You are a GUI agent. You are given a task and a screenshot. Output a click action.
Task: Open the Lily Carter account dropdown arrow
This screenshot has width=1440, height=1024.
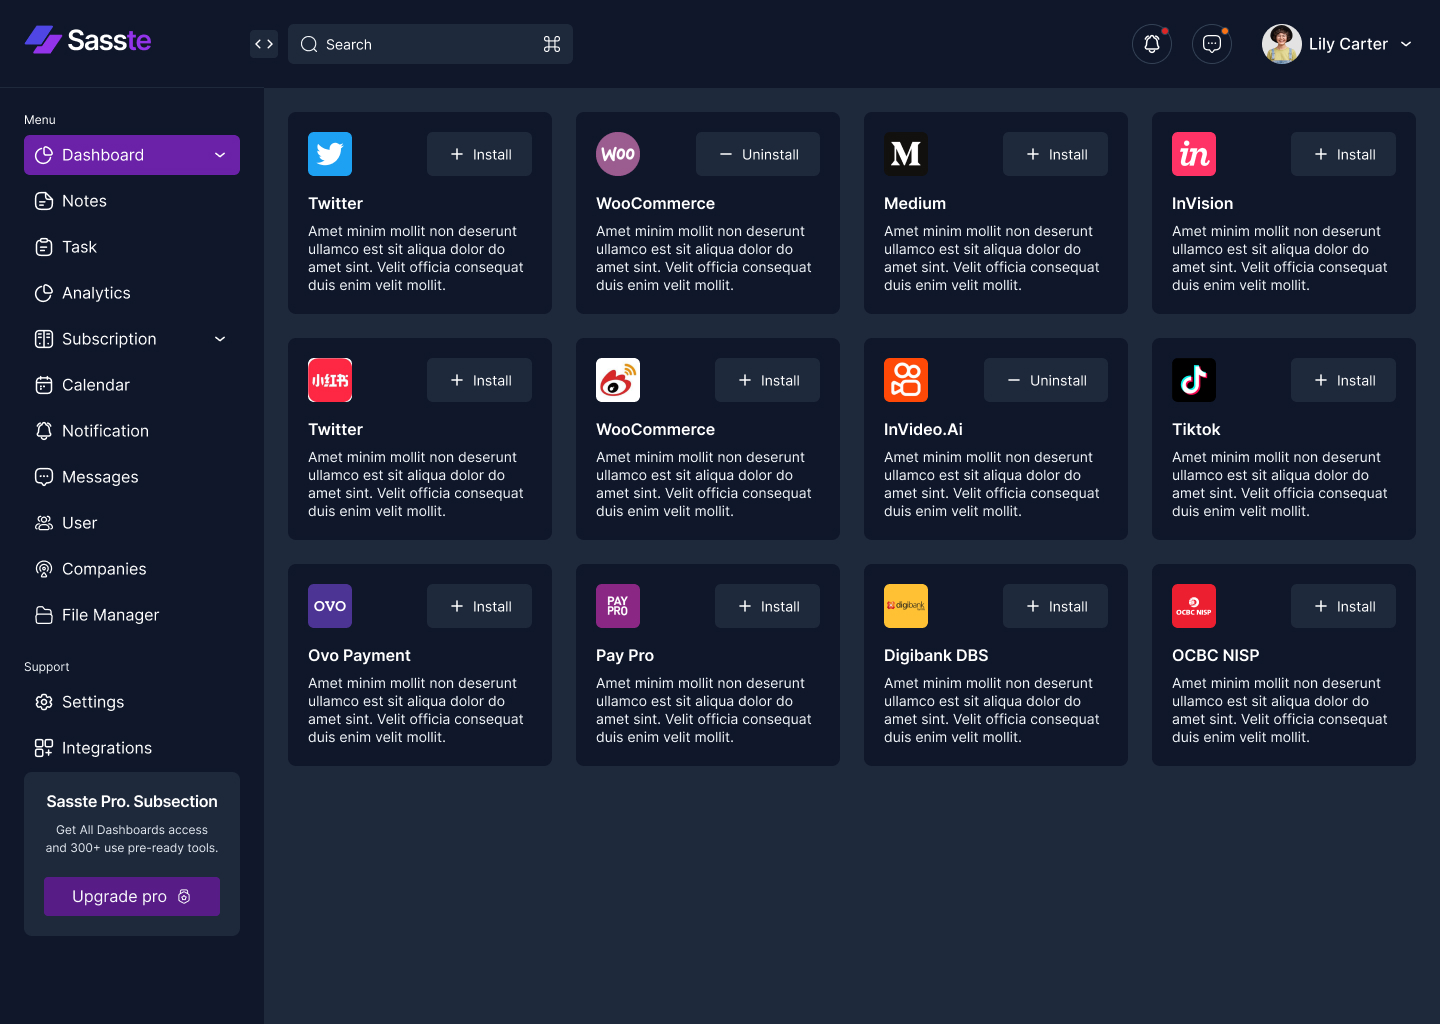[1406, 44]
